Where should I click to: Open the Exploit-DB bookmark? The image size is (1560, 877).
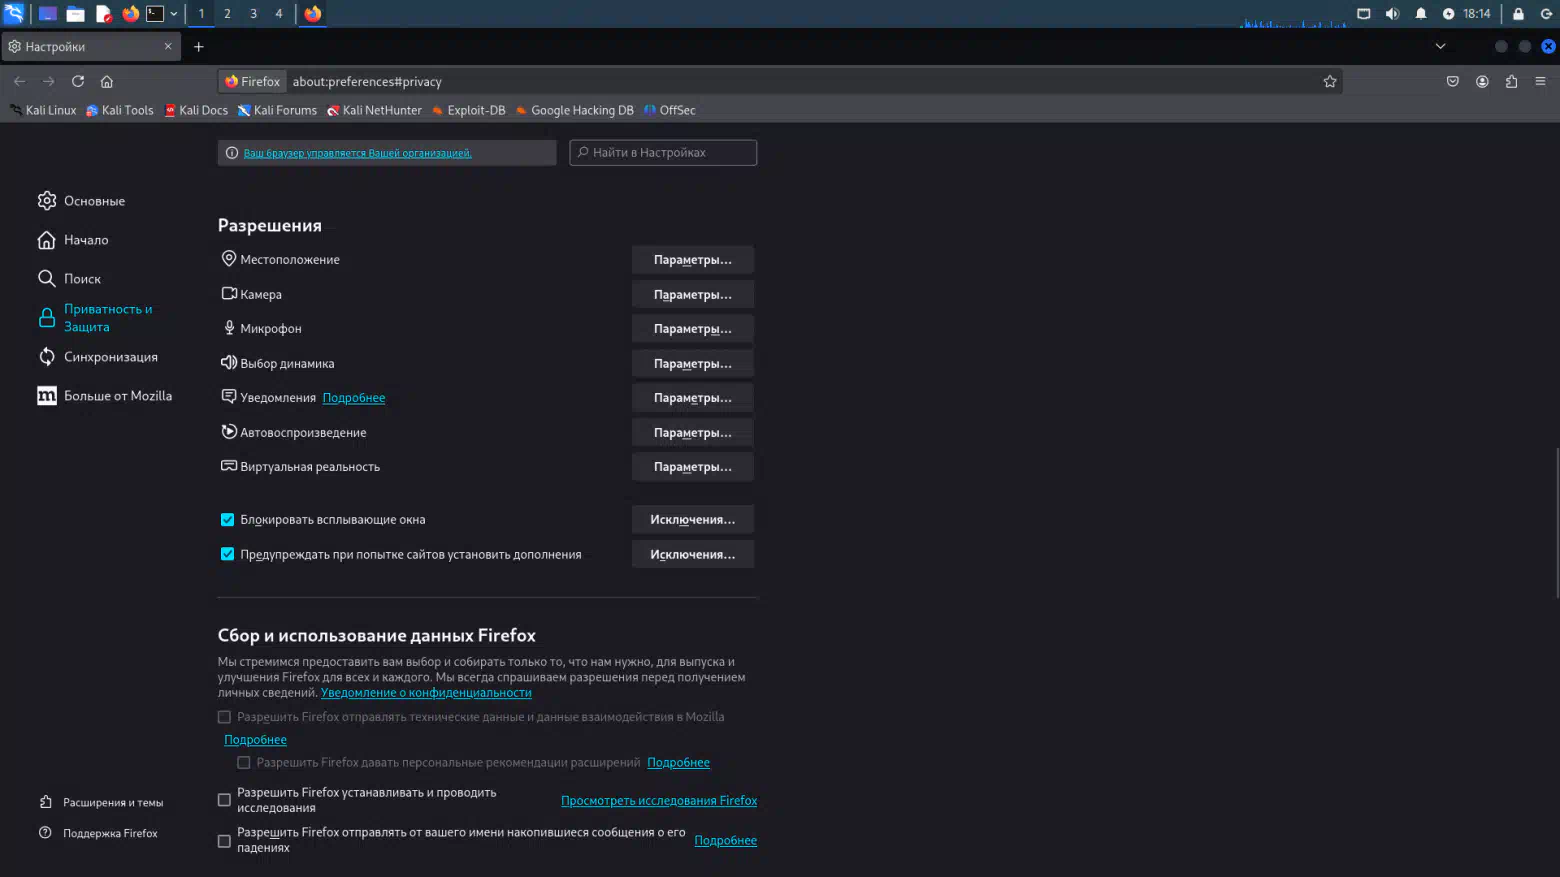(x=469, y=110)
